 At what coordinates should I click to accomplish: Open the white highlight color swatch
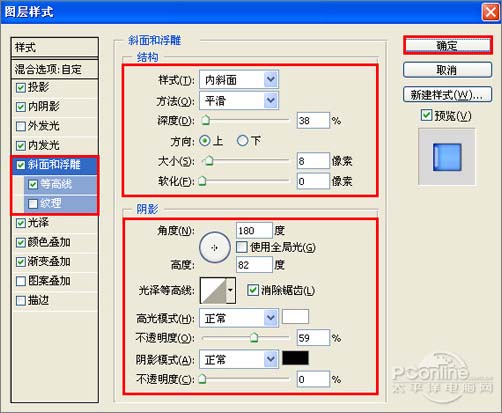coord(295,317)
